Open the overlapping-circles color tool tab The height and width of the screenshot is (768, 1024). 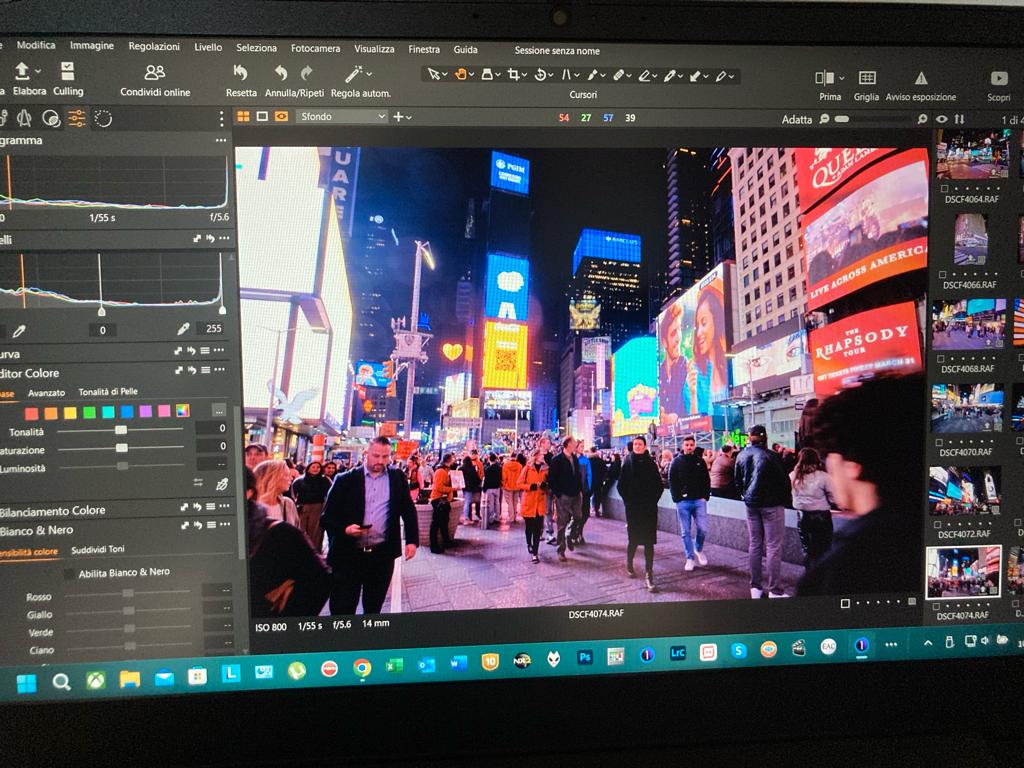pos(51,118)
